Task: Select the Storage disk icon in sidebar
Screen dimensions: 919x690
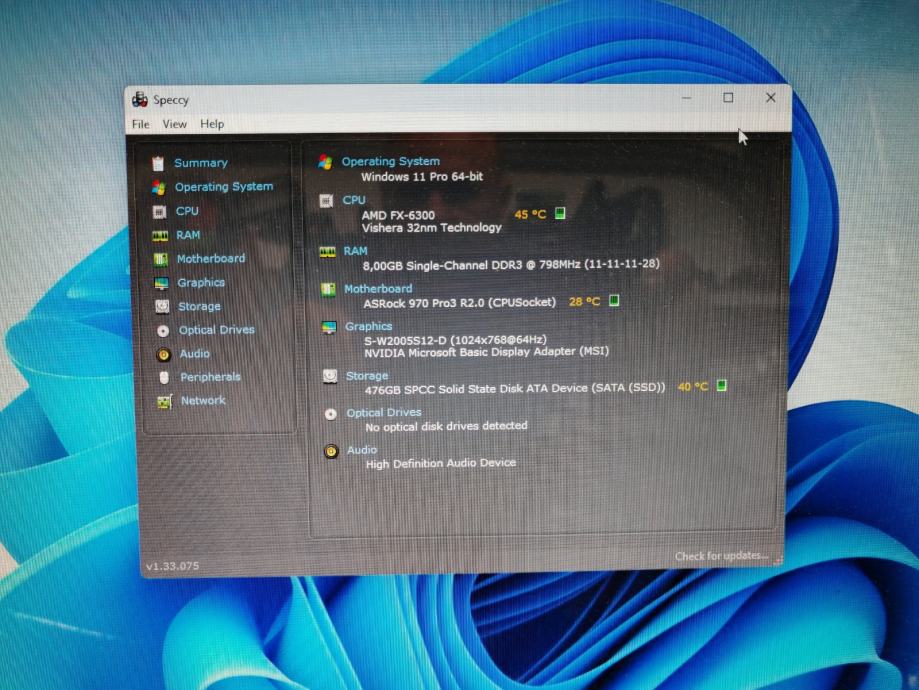Action: 162,307
